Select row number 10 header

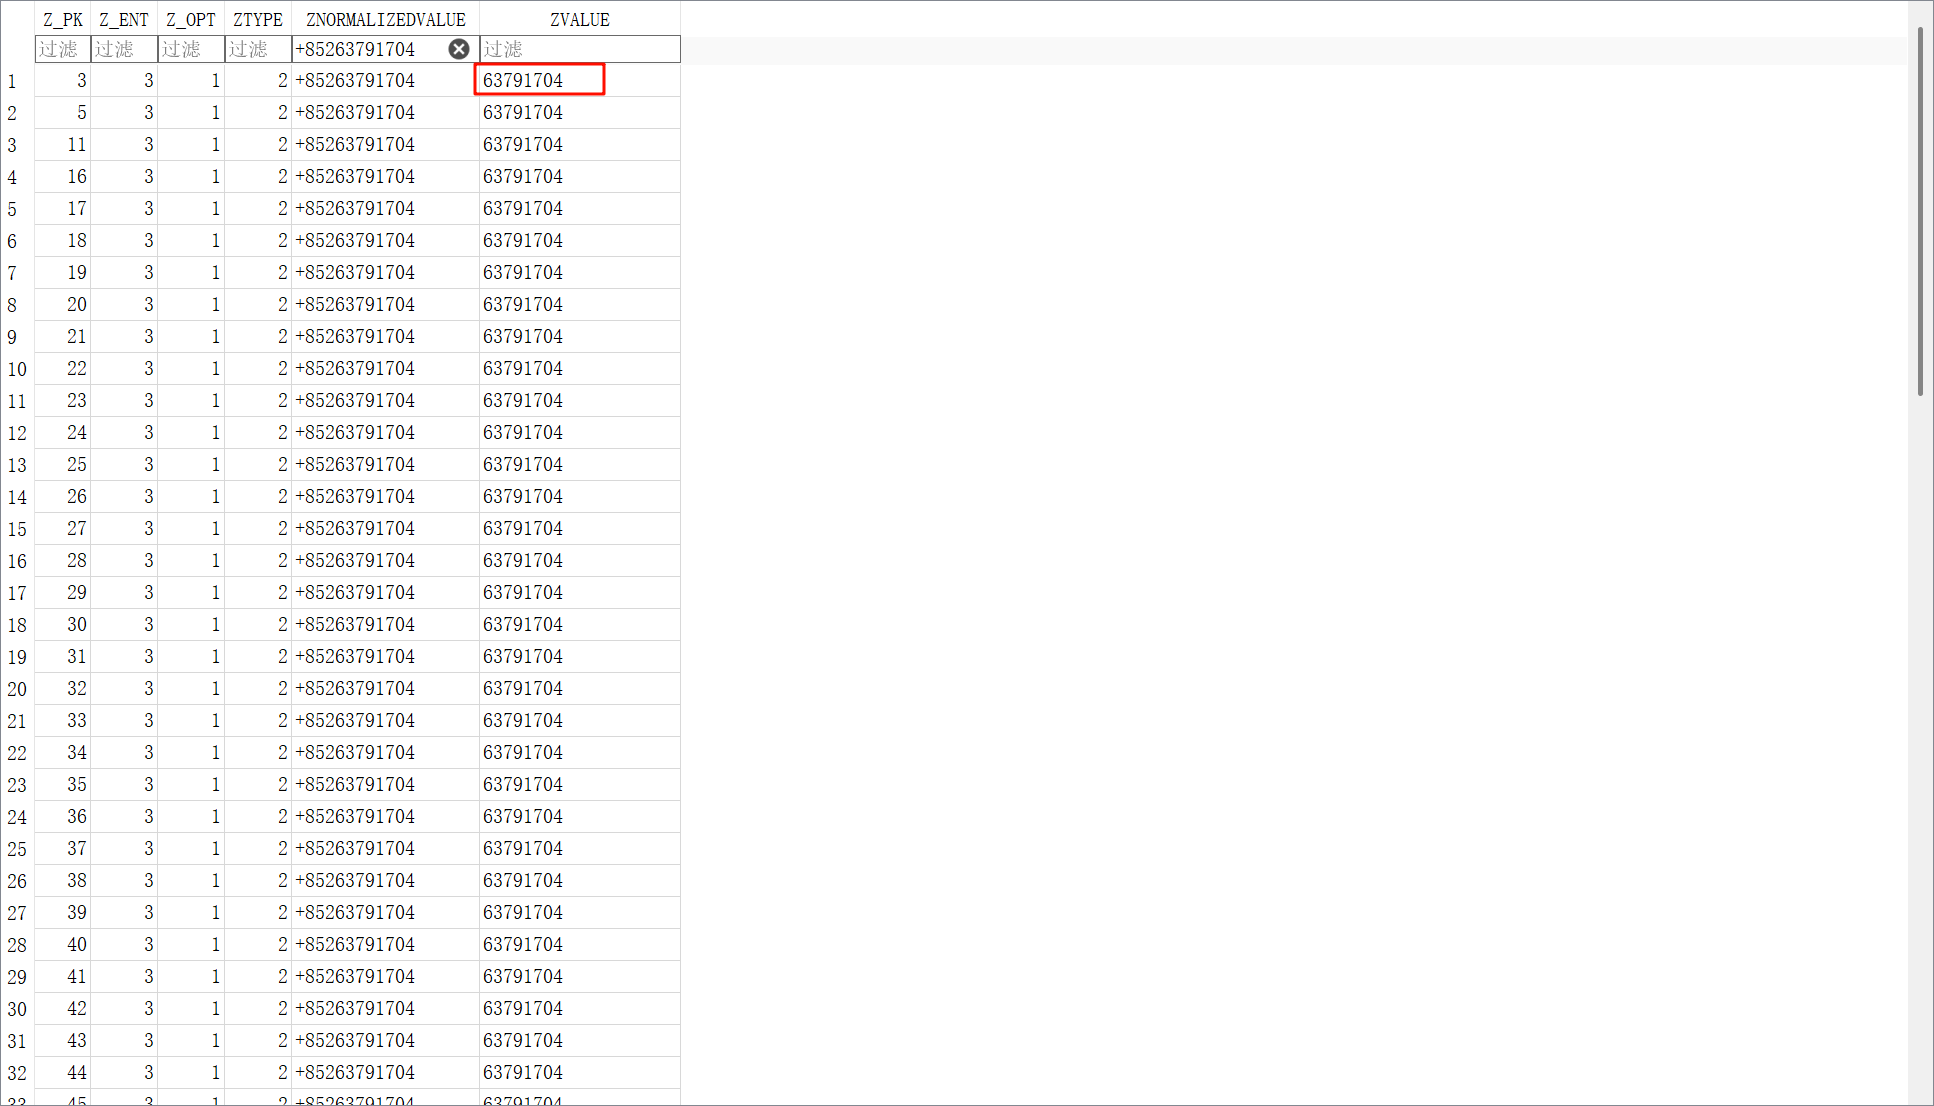tap(17, 369)
